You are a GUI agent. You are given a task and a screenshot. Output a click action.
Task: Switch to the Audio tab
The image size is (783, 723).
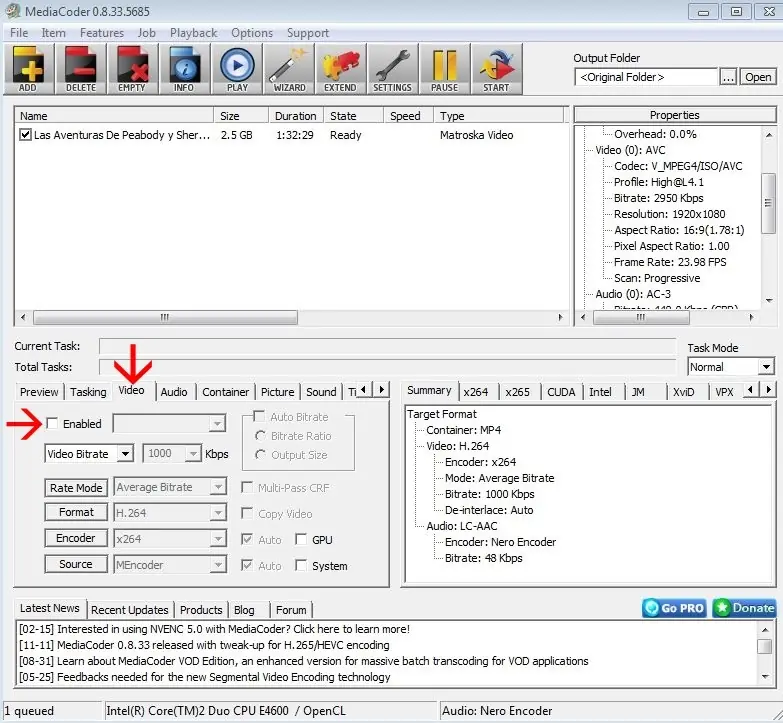pyautogui.click(x=174, y=392)
